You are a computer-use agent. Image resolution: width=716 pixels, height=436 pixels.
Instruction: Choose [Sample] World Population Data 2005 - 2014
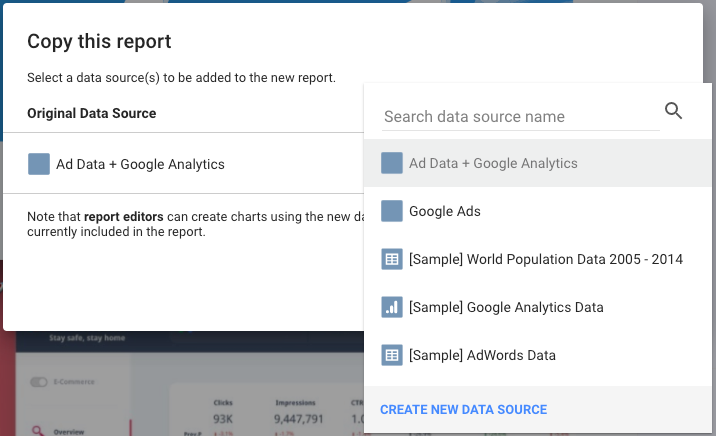coord(545,259)
